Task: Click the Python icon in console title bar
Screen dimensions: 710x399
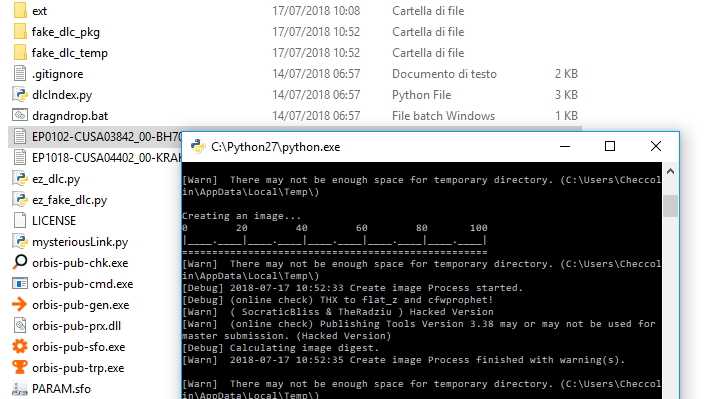Action: click(198, 146)
